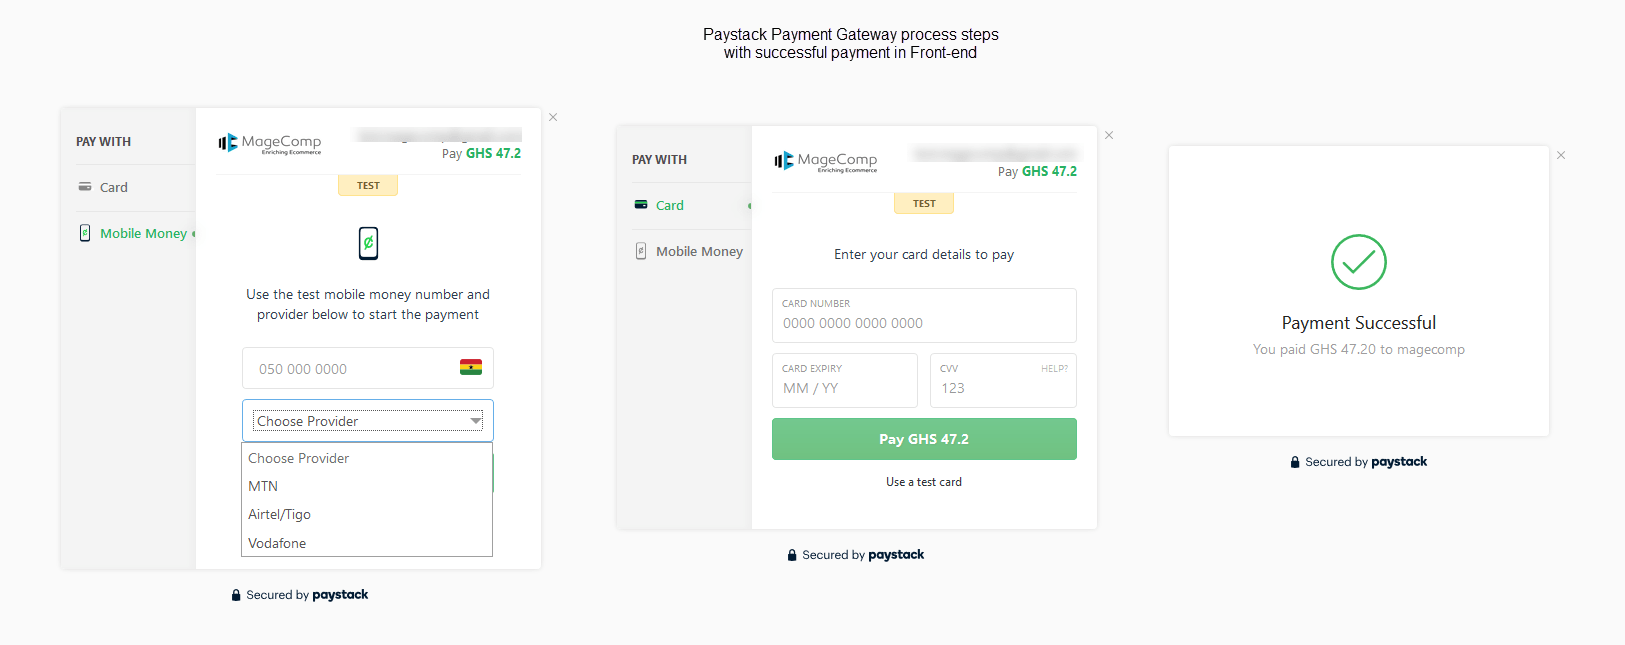
Task: Close the Payment Successful dialog
Action: (x=1560, y=155)
